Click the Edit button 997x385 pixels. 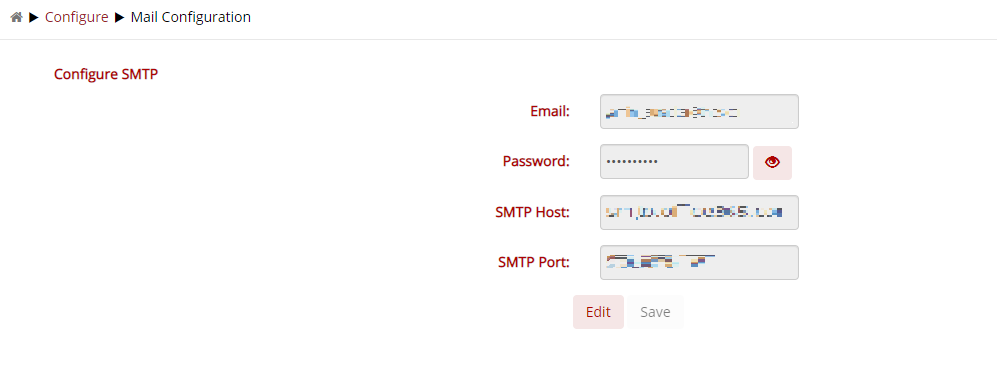(x=598, y=312)
